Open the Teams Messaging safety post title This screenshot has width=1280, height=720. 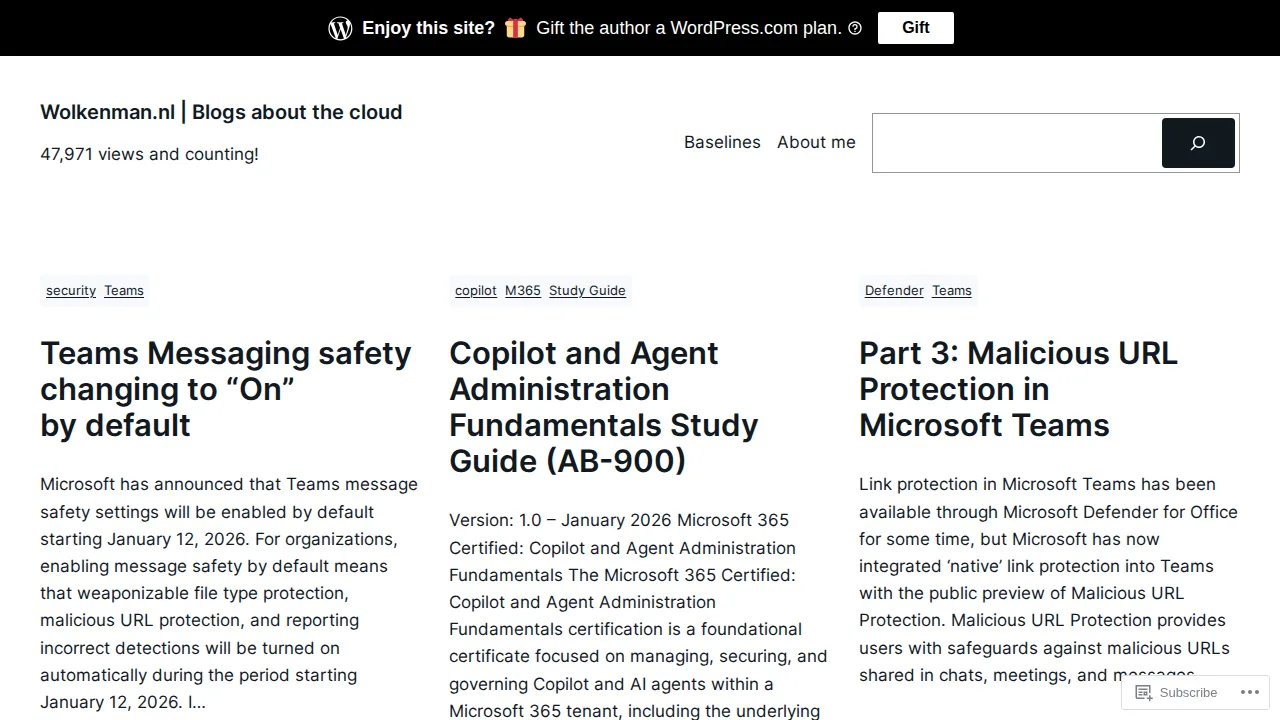[226, 389]
